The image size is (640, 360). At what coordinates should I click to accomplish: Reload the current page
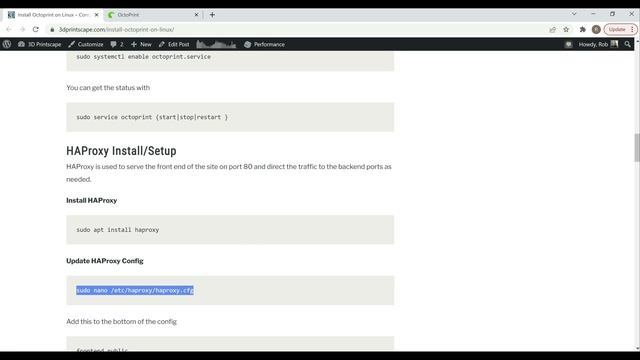(x=36, y=29)
